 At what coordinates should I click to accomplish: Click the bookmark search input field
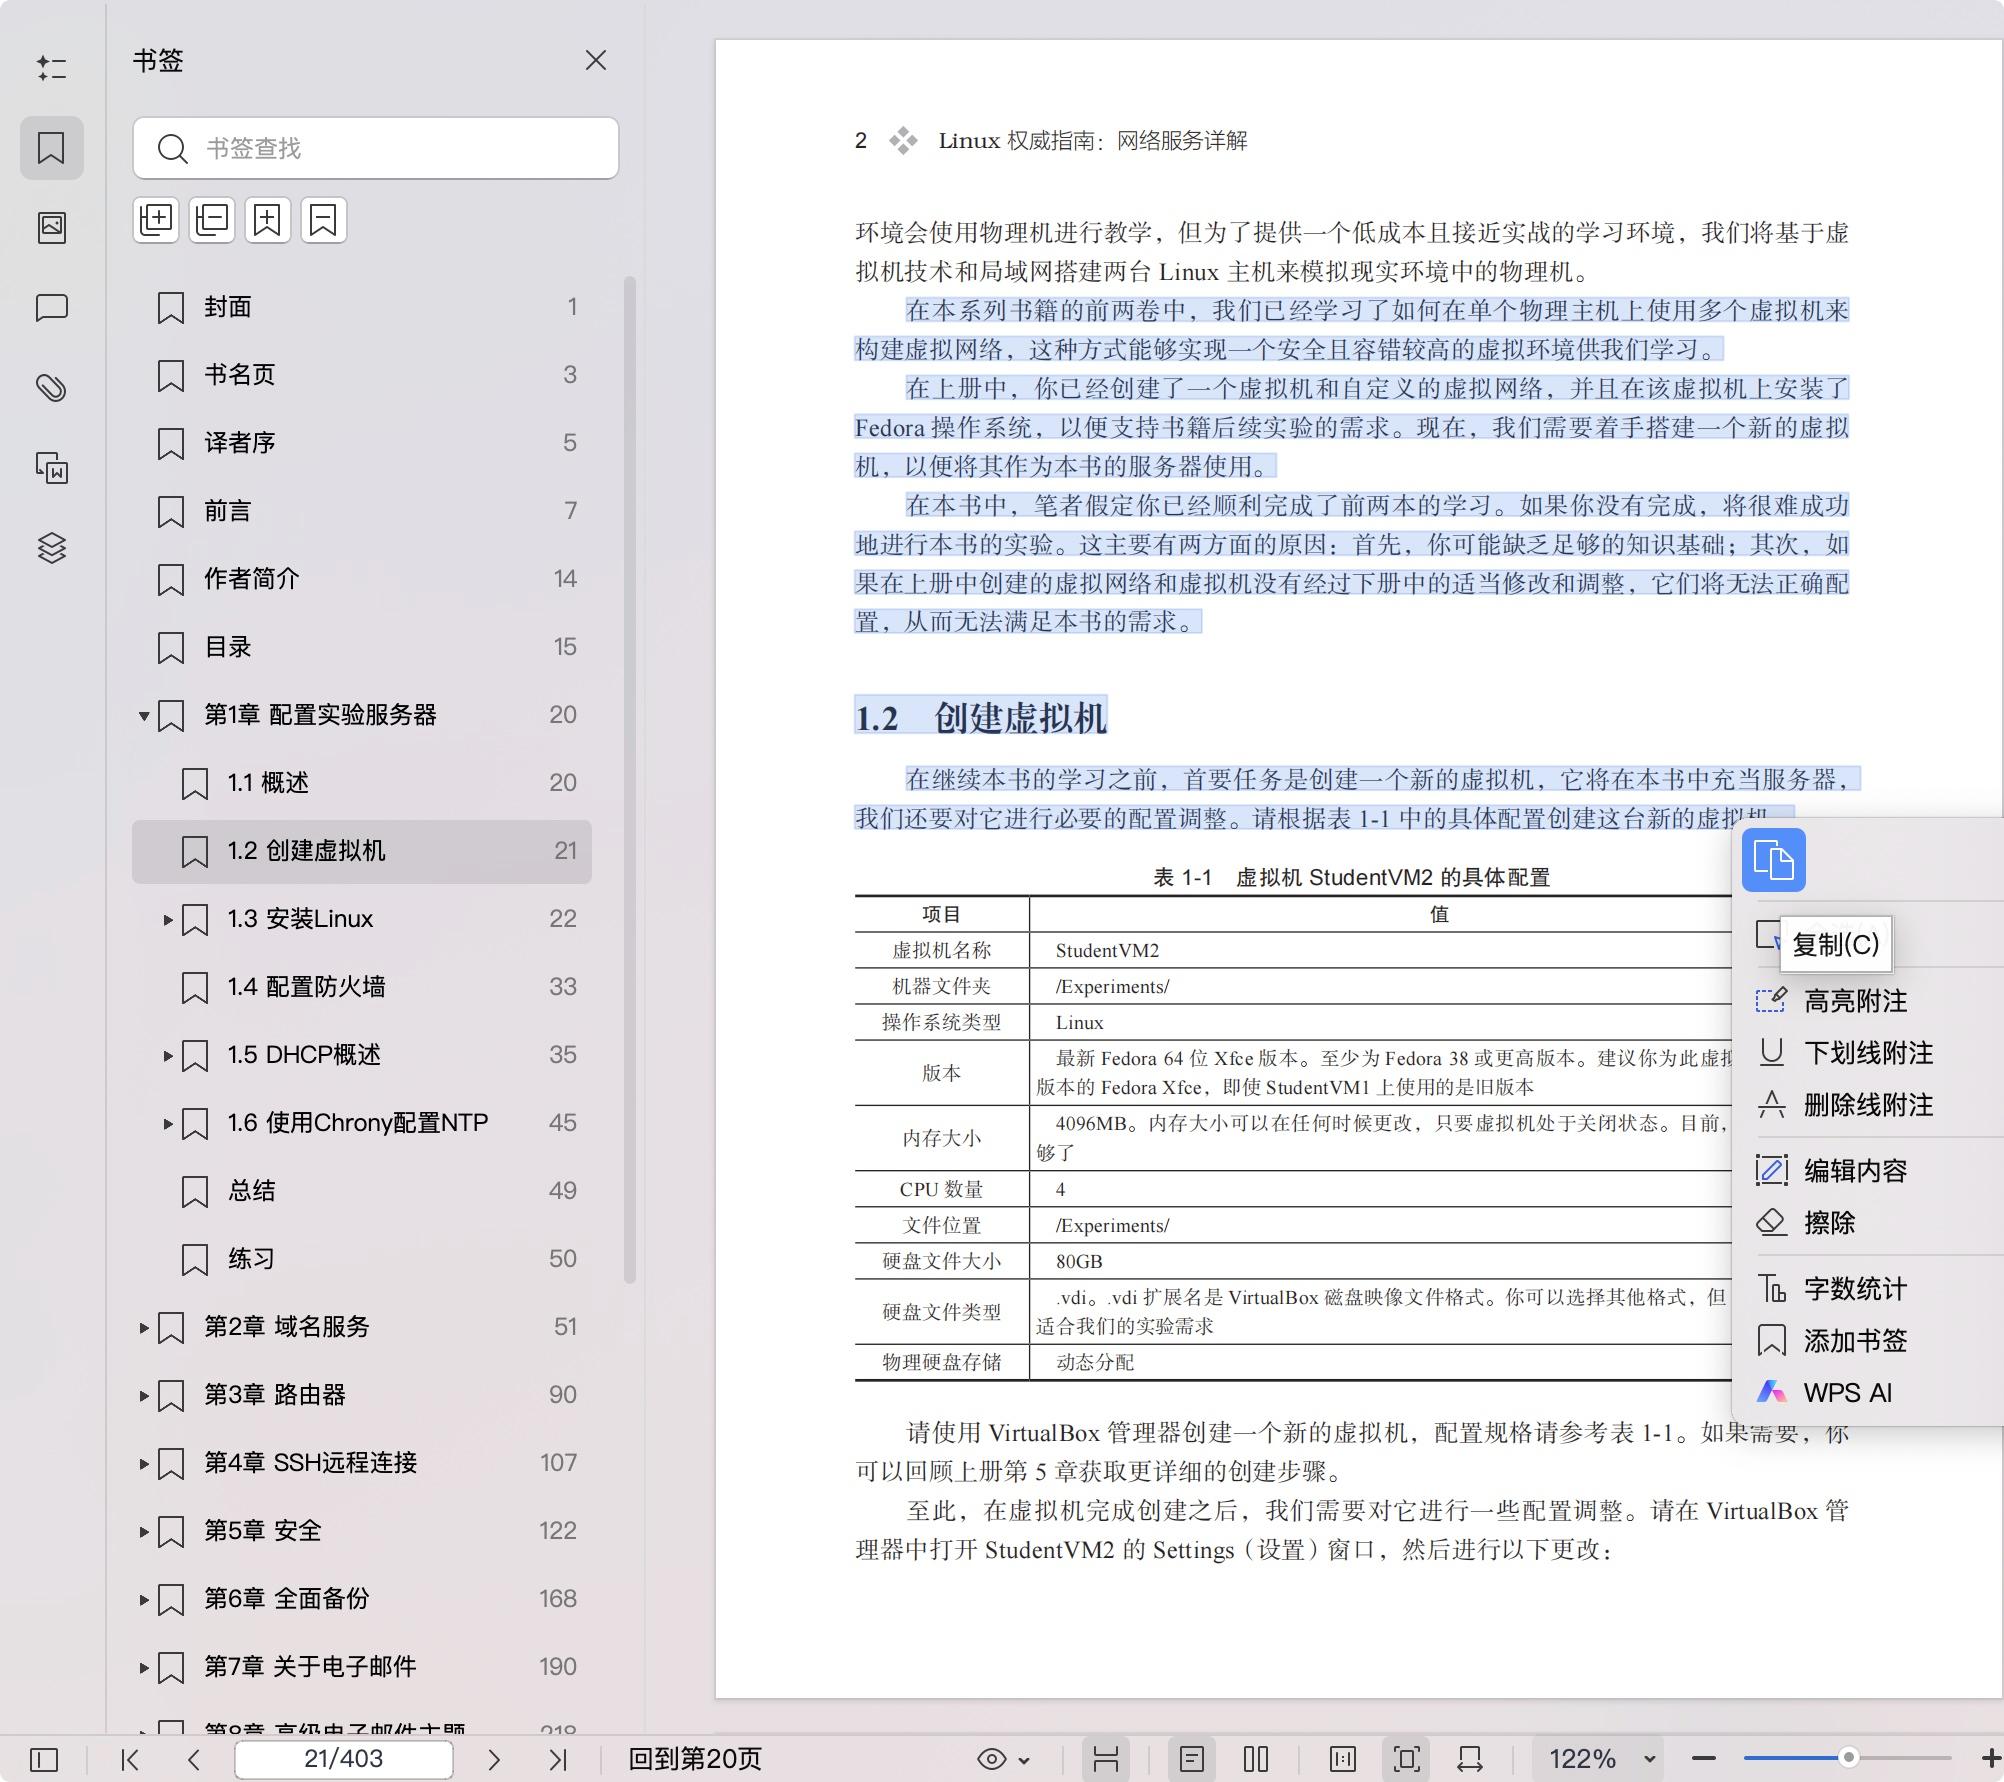[x=375, y=148]
